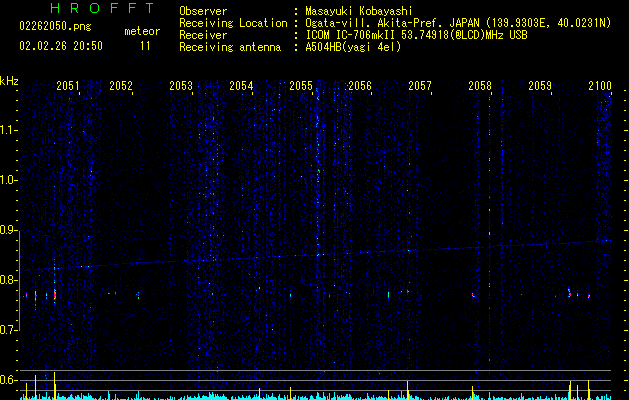Click the observer name Masayuki Kobayashi
Image resolution: width=629 pixels, height=400 pixels.
click(x=359, y=12)
